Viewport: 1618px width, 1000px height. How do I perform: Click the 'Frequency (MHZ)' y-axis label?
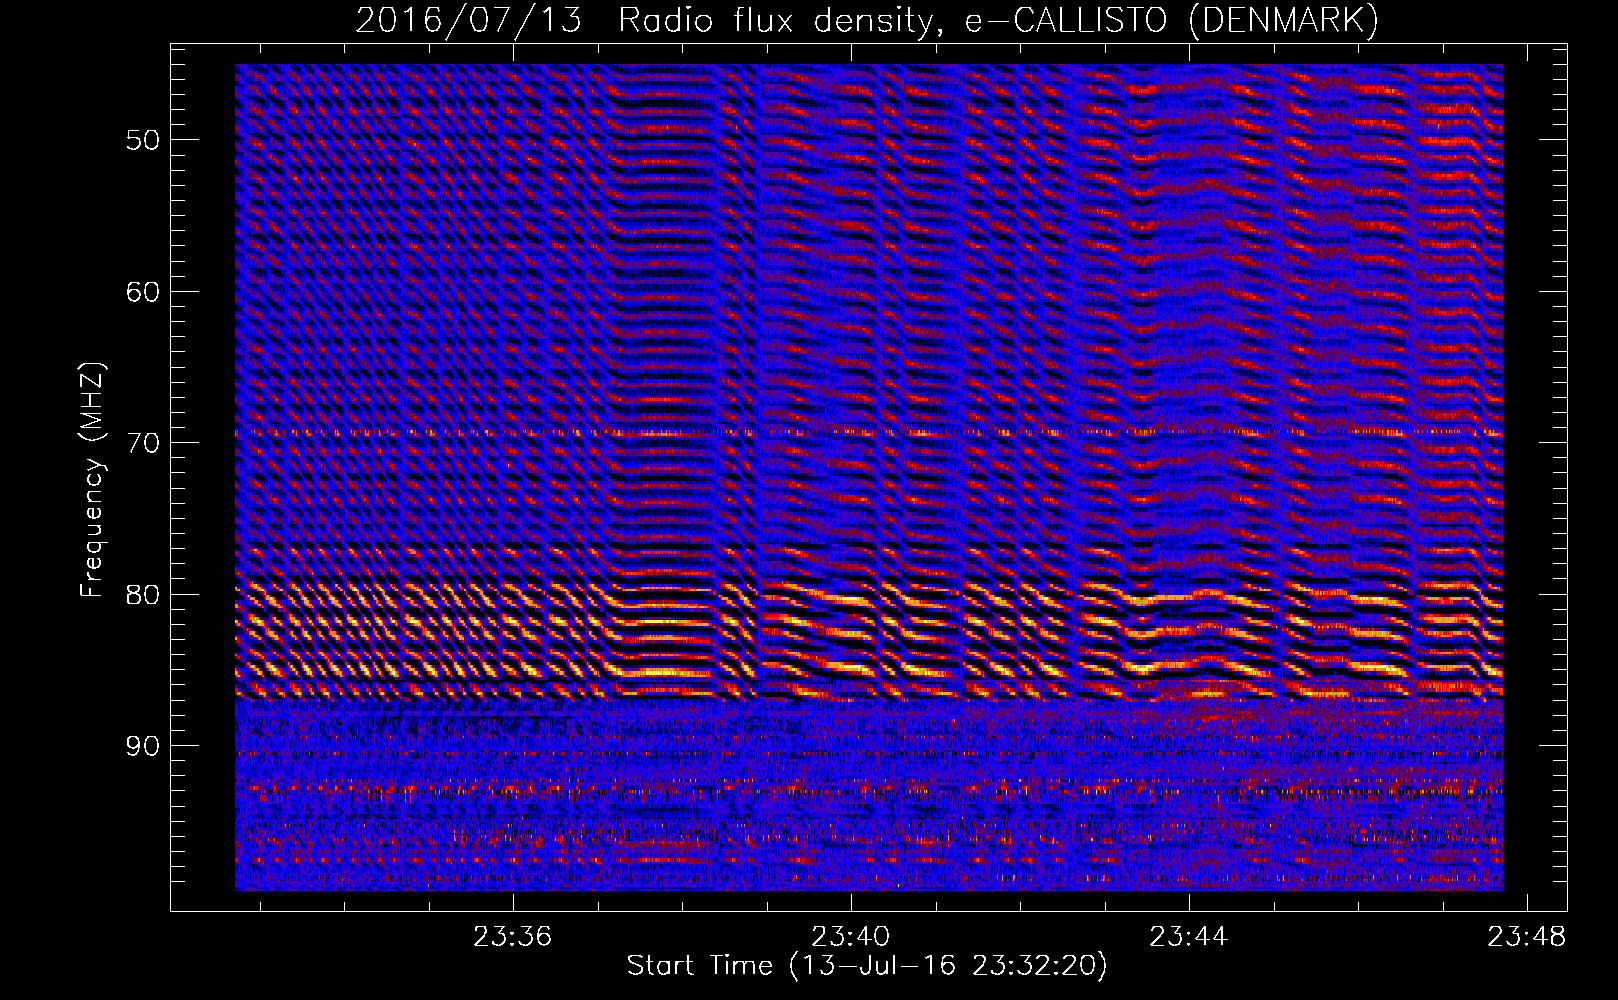tap(92, 480)
